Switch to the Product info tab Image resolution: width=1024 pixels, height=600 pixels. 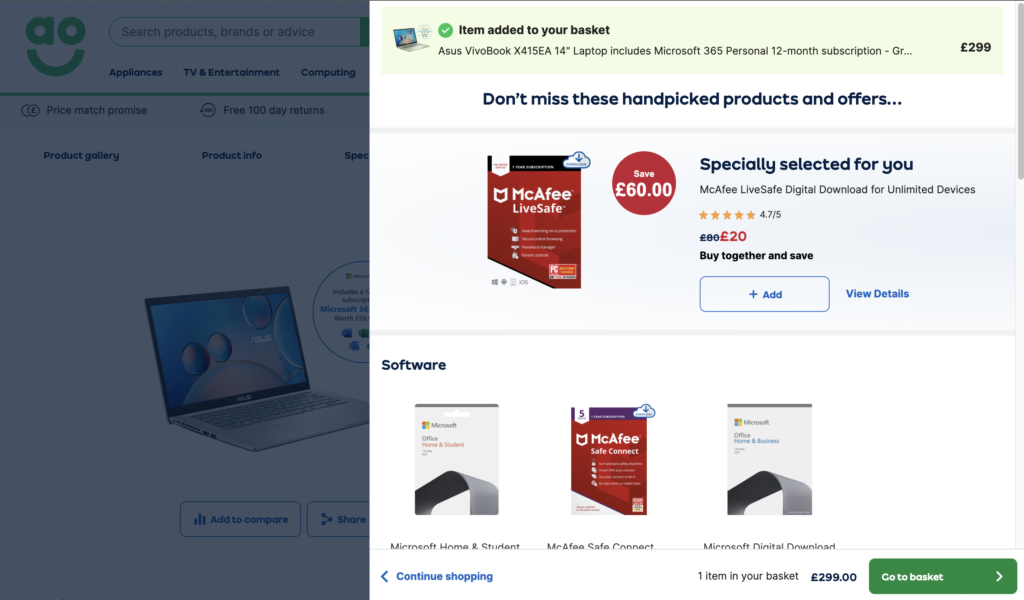231,155
